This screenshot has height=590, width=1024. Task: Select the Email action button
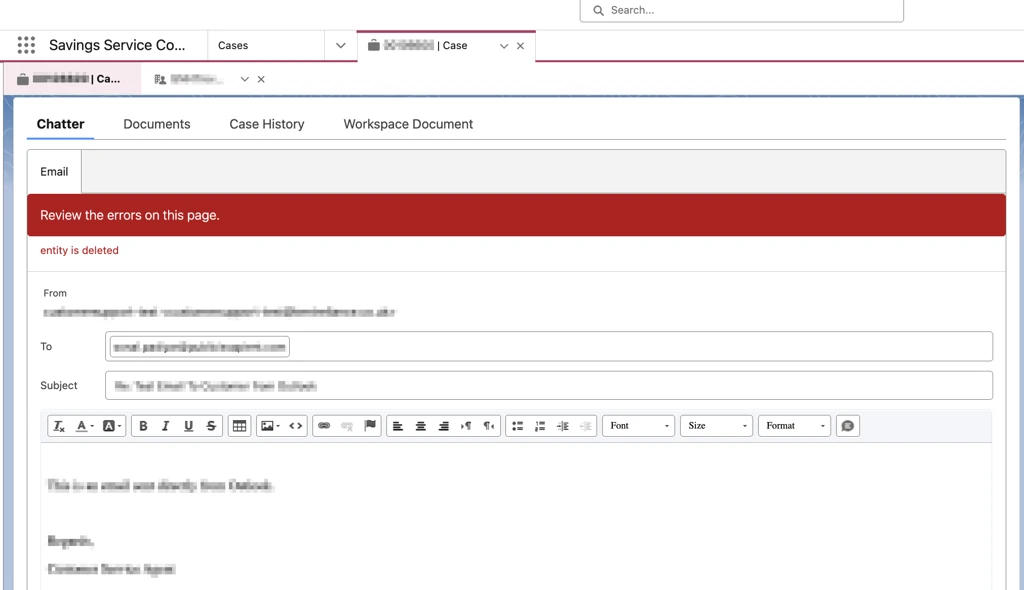coord(54,172)
